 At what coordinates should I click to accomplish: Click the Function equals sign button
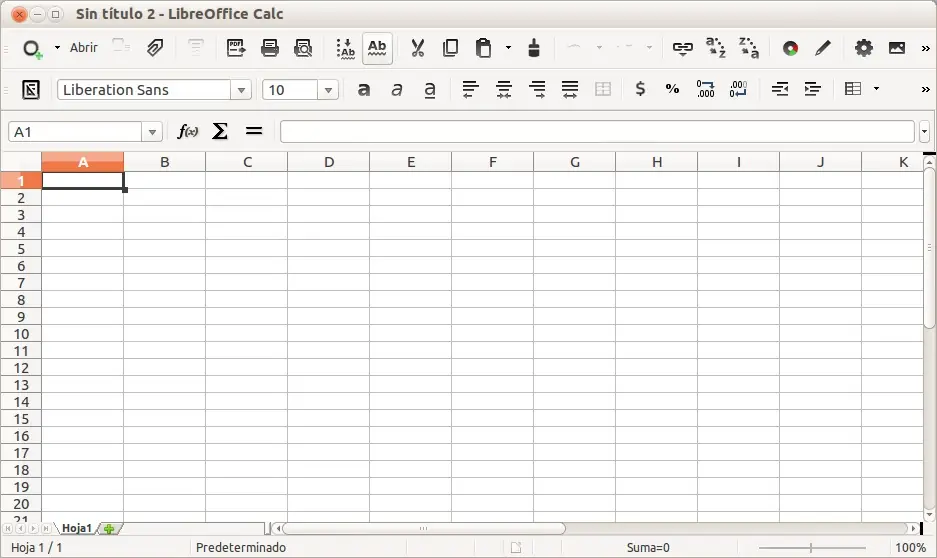coord(254,130)
